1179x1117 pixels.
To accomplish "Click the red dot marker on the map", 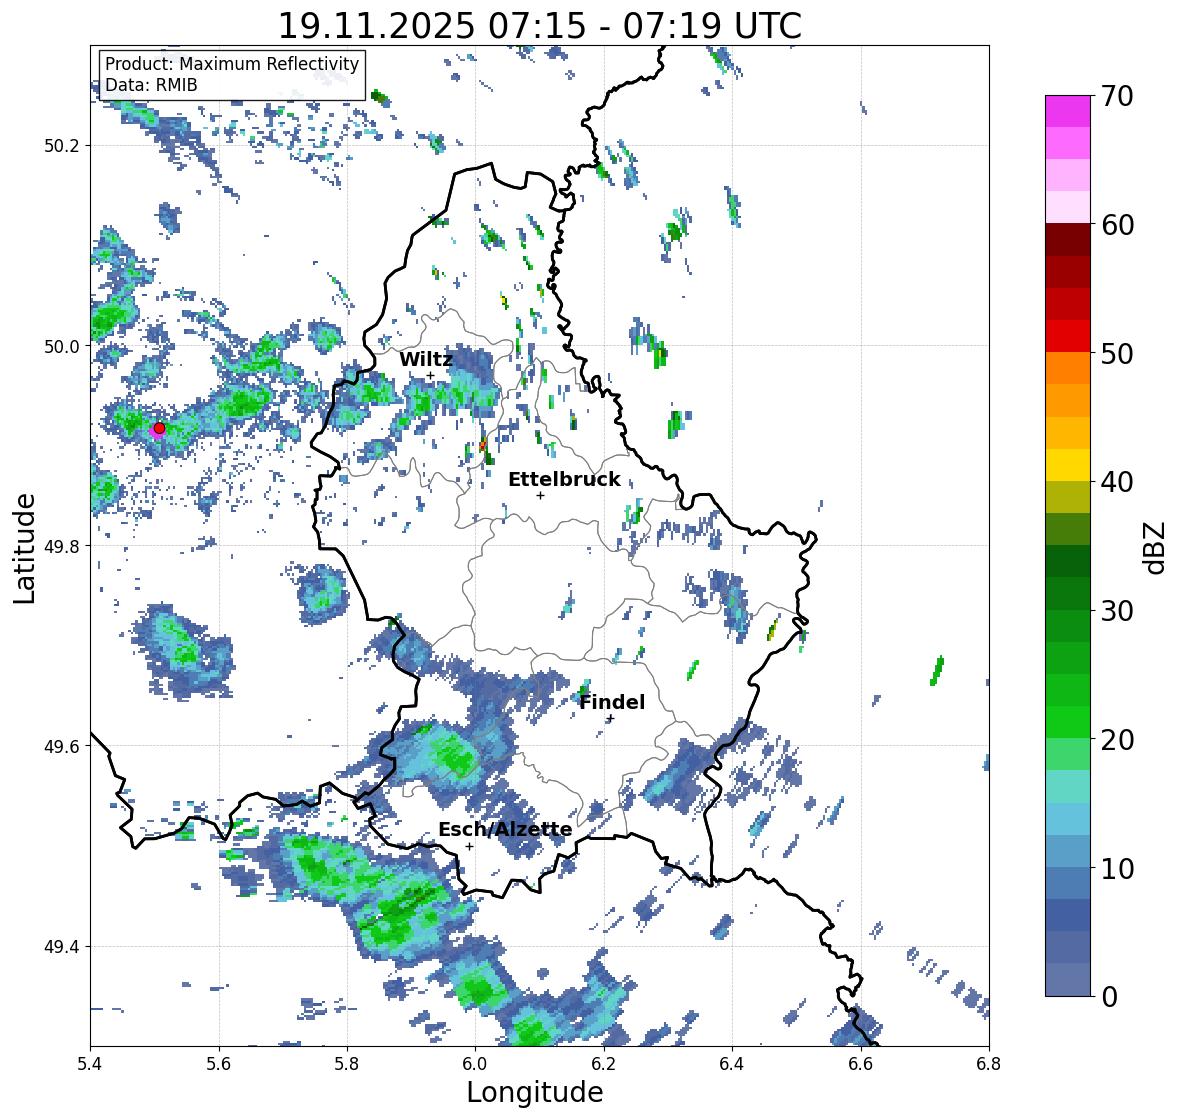I will click(159, 428).
